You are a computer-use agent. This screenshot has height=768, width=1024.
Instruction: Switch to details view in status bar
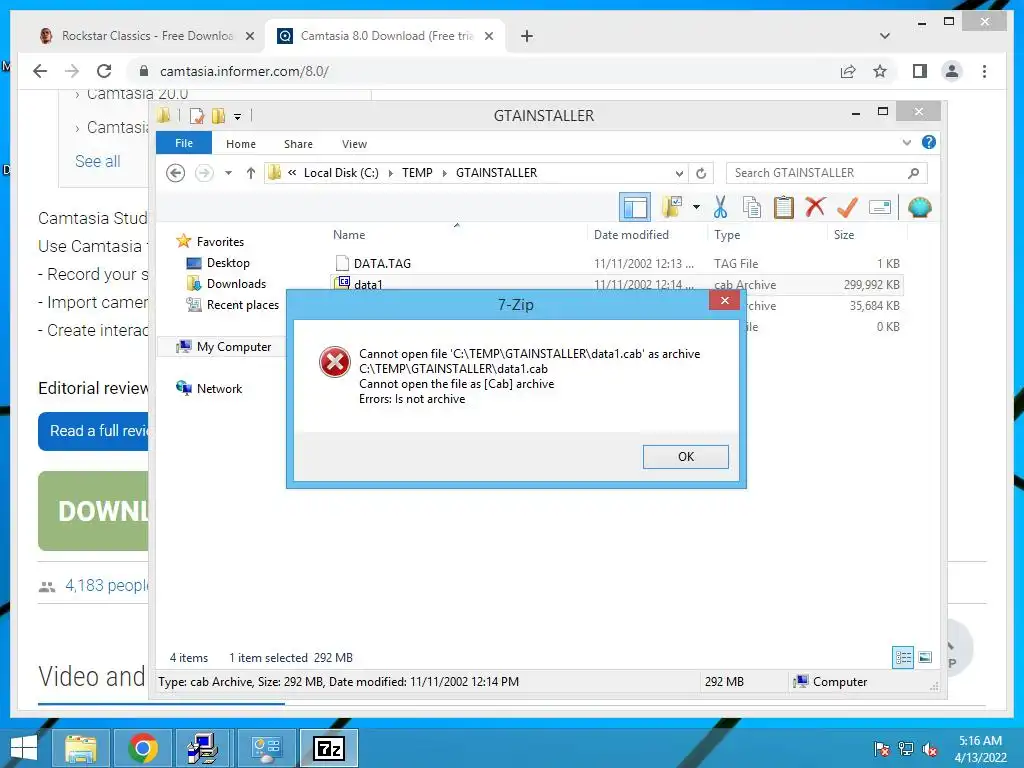(x=903, y=657)
